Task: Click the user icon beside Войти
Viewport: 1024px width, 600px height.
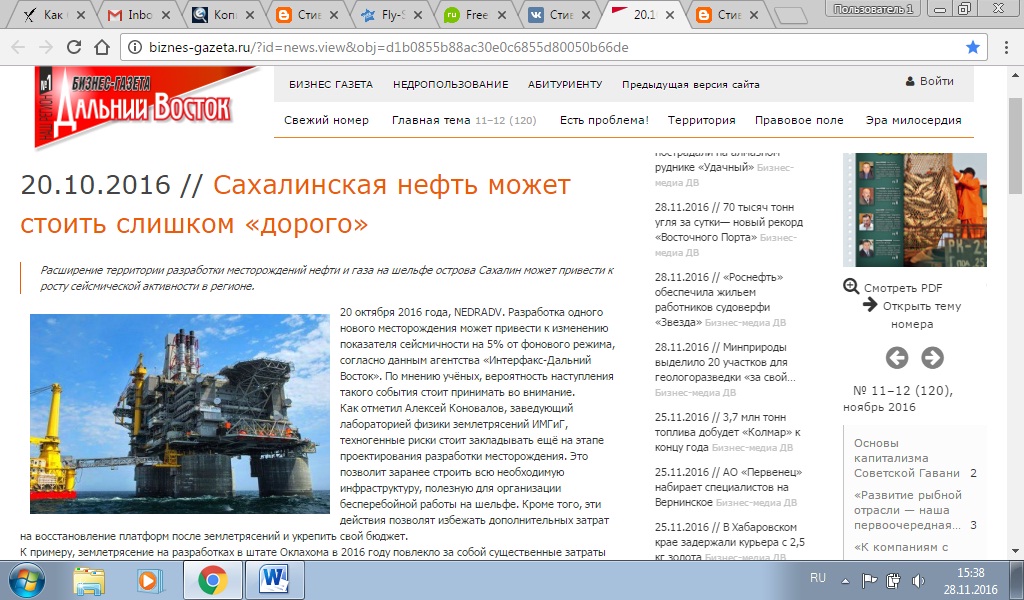Action: point(910,82)
